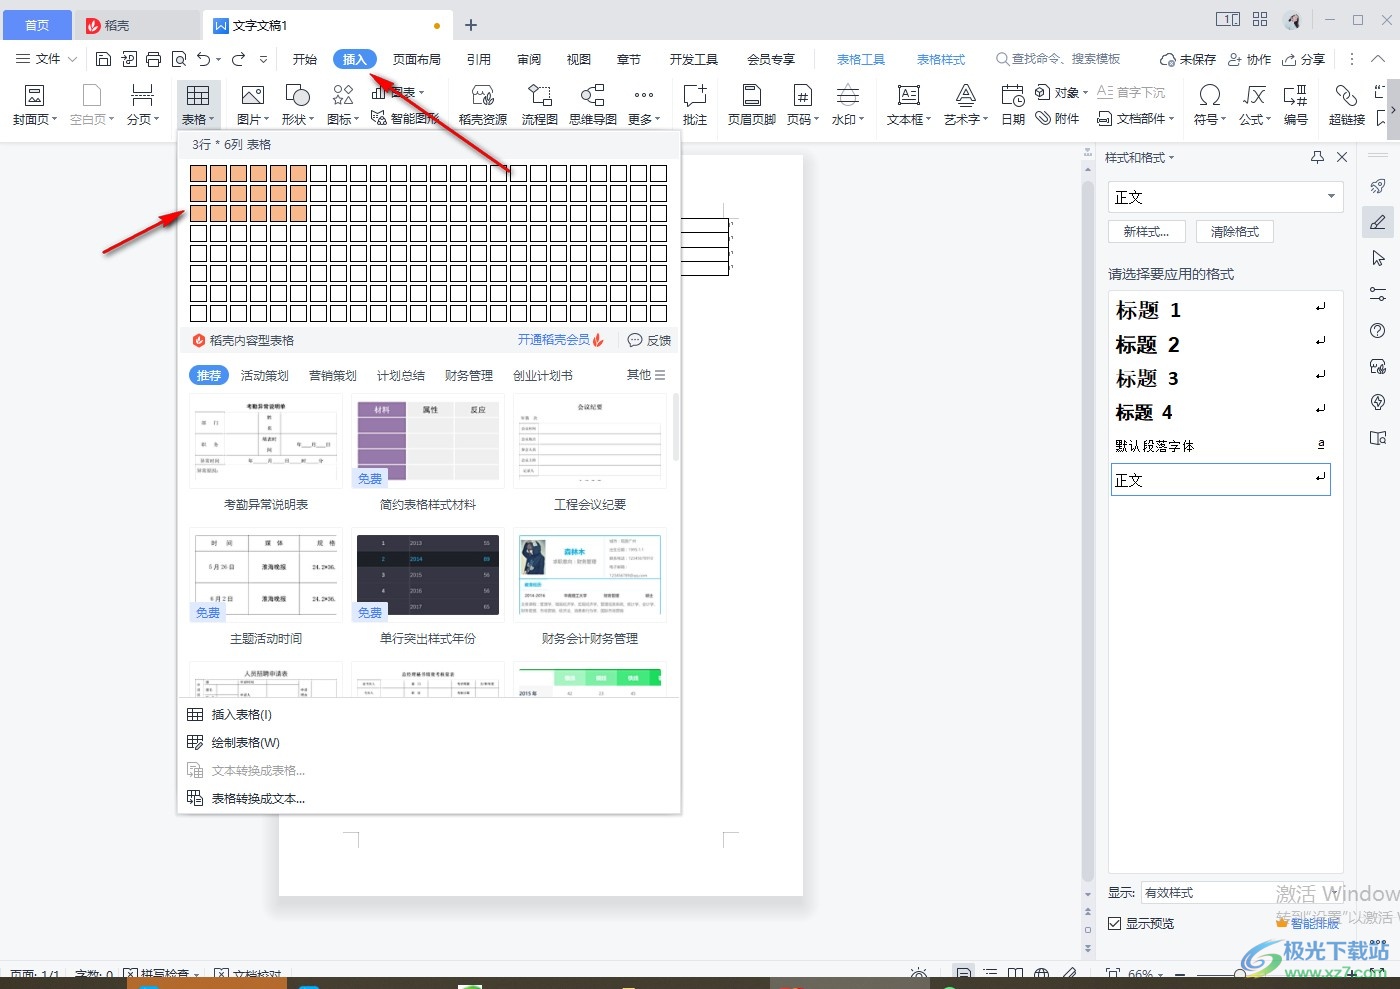The width and height of the screenshot is (1400, 989).
Task: Open Docer resources (稻壳资源)
Action: 483,105
